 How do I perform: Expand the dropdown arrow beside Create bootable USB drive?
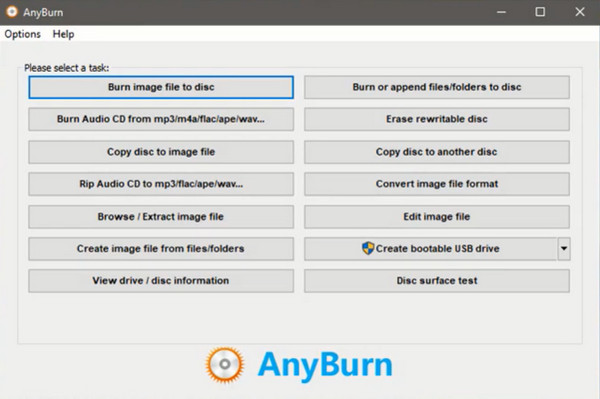tap(564, 249)
